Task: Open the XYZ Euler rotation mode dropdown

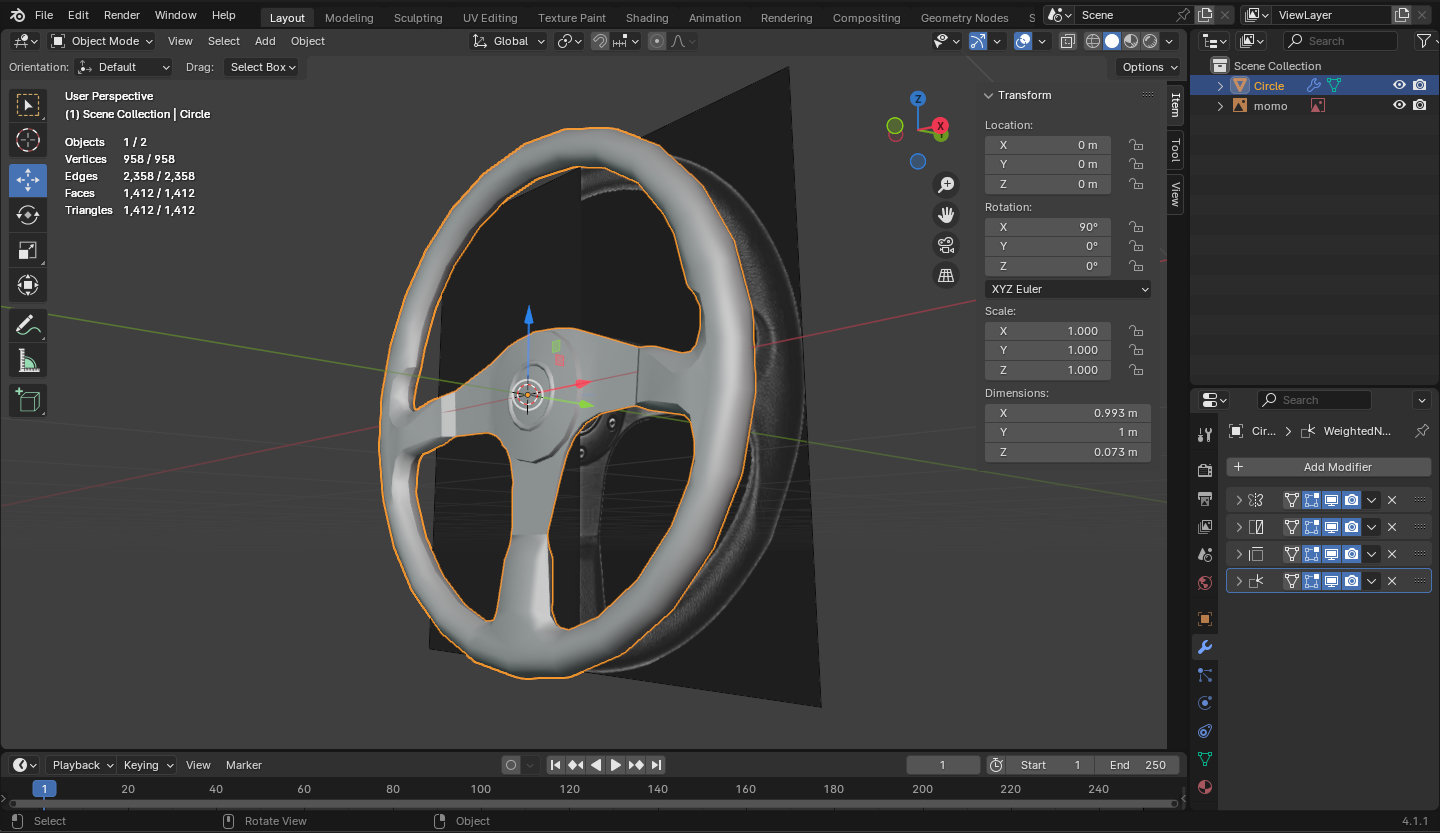Action: pos(1067,289)
